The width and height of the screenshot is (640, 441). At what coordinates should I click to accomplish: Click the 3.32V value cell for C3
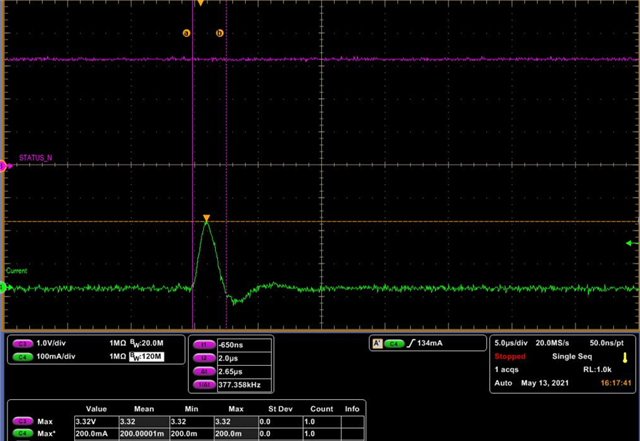pos(96,421)
